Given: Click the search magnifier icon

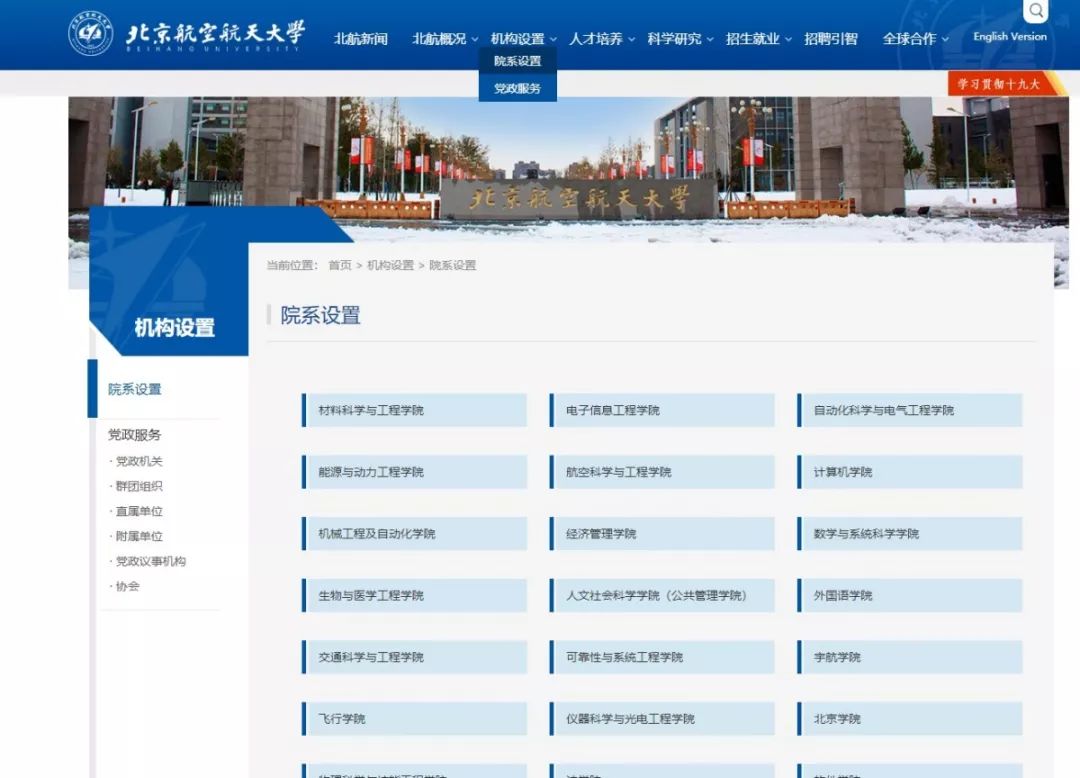Looking at the screenshot, I should [1035, 10].
